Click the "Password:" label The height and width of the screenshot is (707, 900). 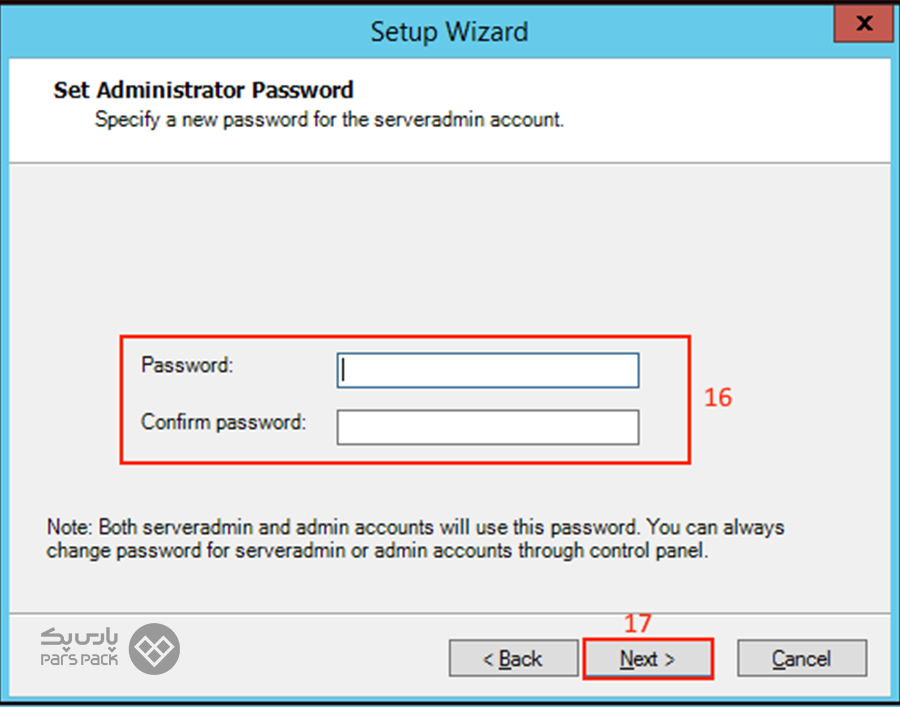pos(187,365)
